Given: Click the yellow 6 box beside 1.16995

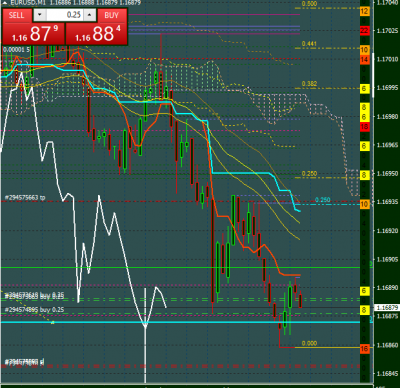Looking at the screenshot, I should pyautogui.click(x=365, y=89).
